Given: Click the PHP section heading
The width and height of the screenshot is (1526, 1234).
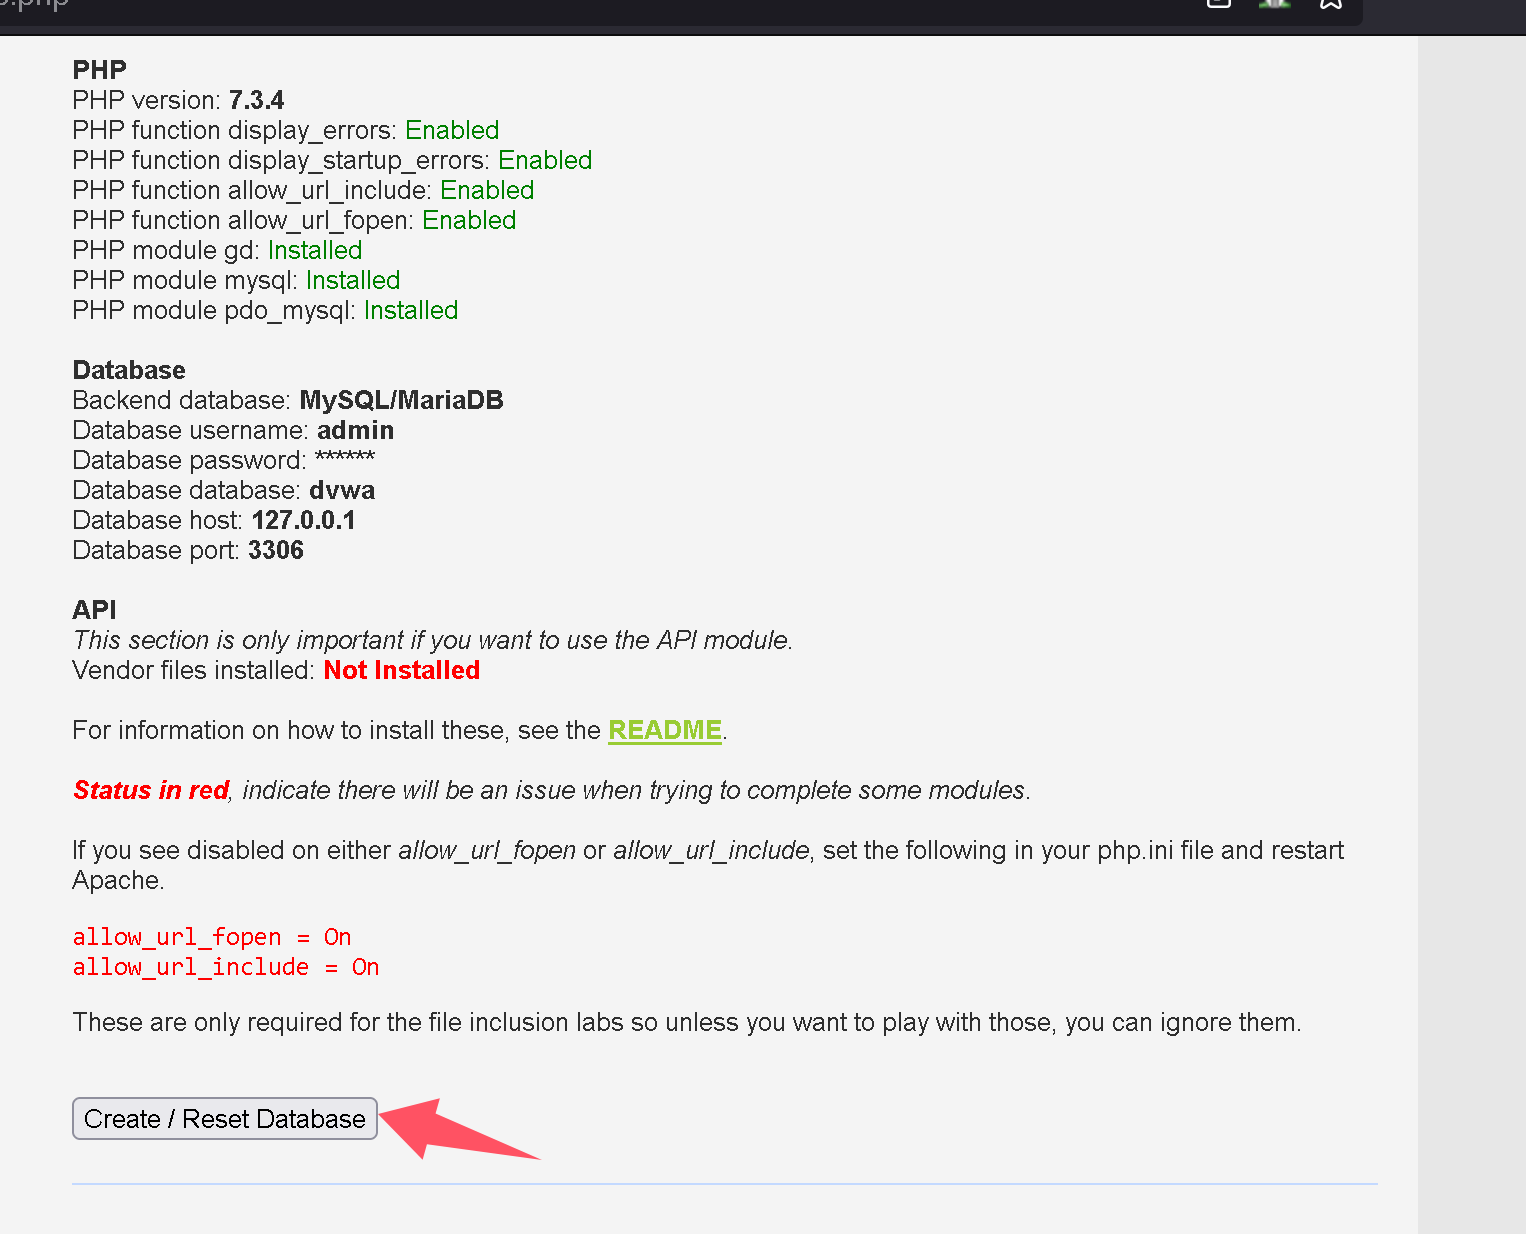Looking at the screenshot, I should pos(100,70).
